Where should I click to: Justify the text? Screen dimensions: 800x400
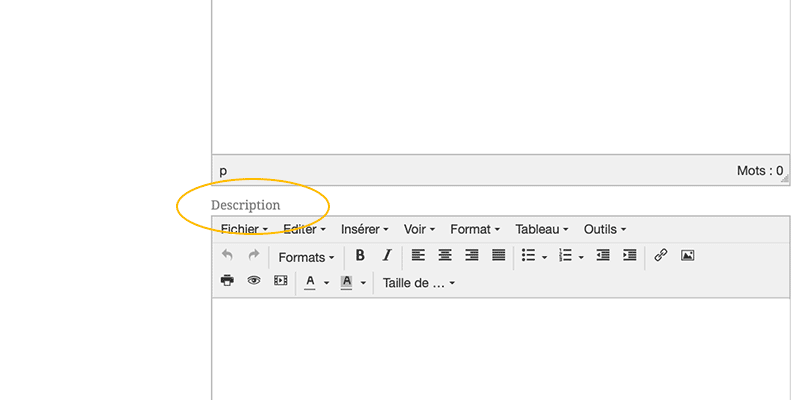coord(499,256)
